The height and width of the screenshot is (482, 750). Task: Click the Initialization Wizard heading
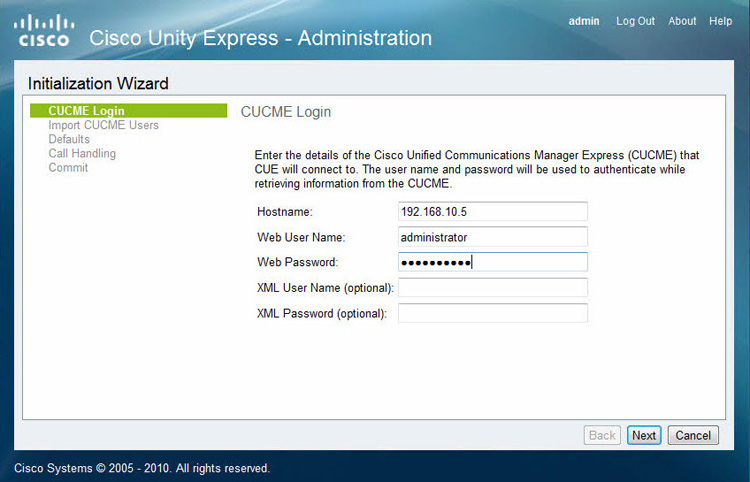(98, 84)
